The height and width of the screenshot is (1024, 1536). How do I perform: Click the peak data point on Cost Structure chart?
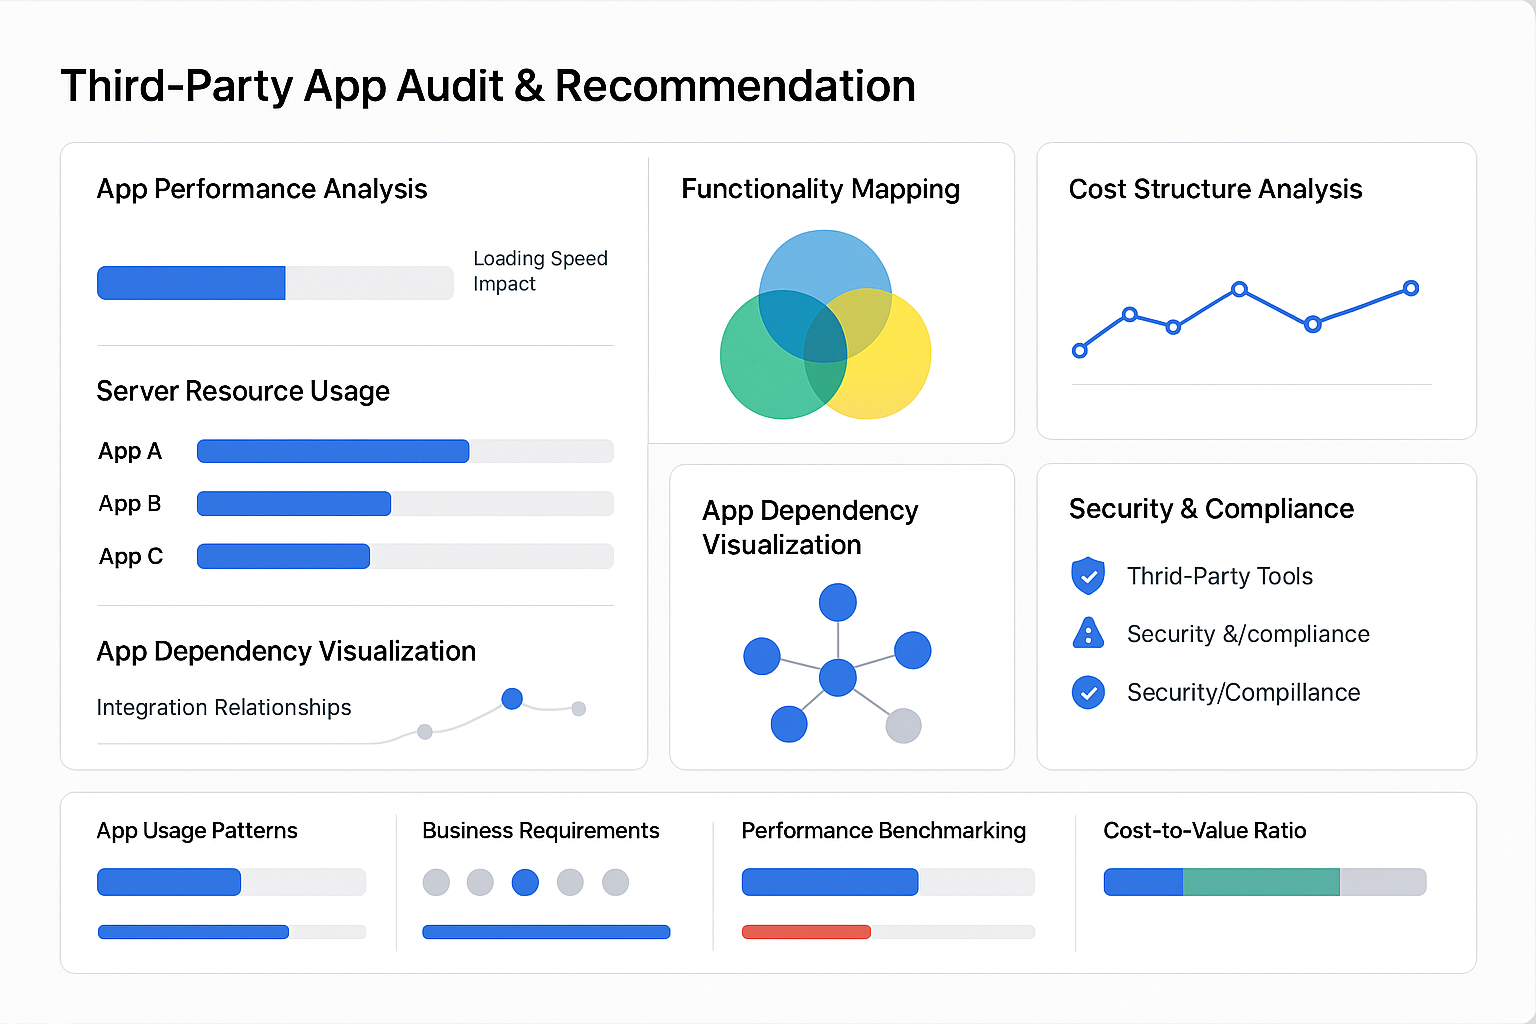click(x=1239, y=290)
